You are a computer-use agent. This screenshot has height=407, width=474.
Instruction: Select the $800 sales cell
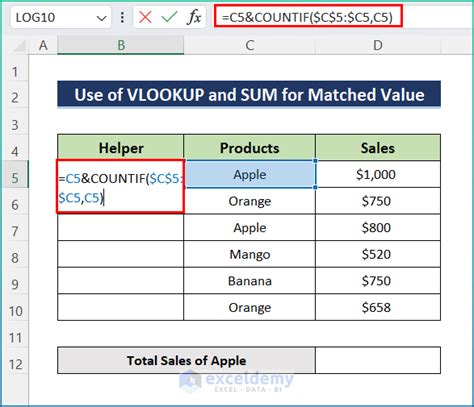(378, 228)
